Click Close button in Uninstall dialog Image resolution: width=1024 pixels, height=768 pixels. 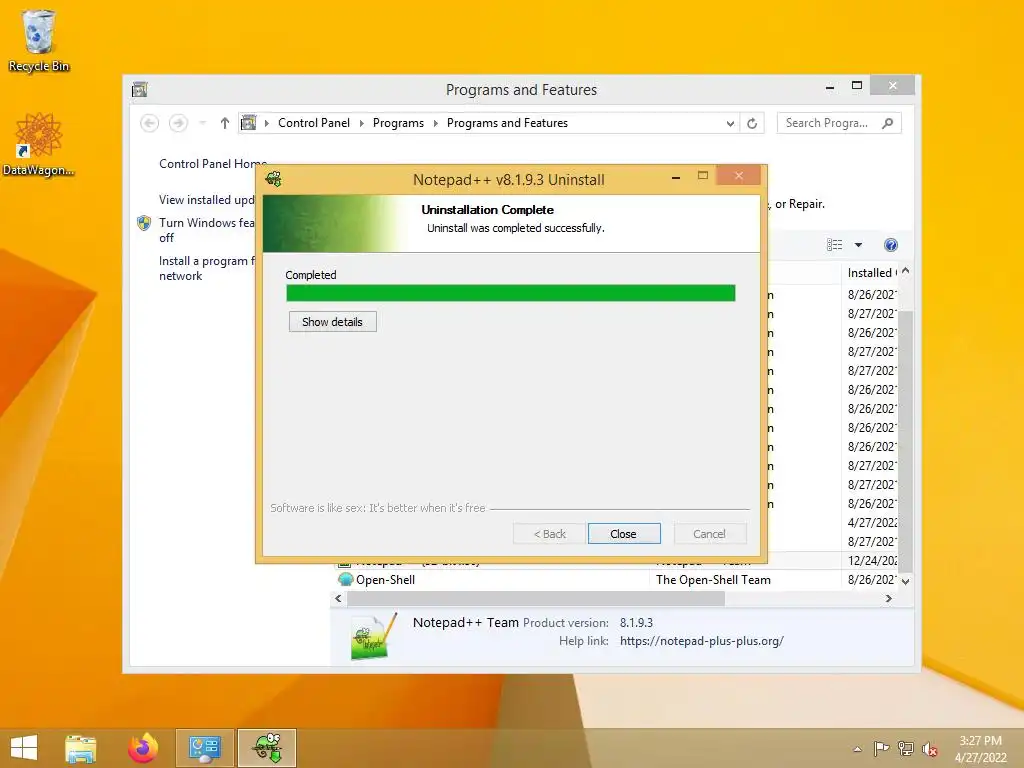point(624,534)
